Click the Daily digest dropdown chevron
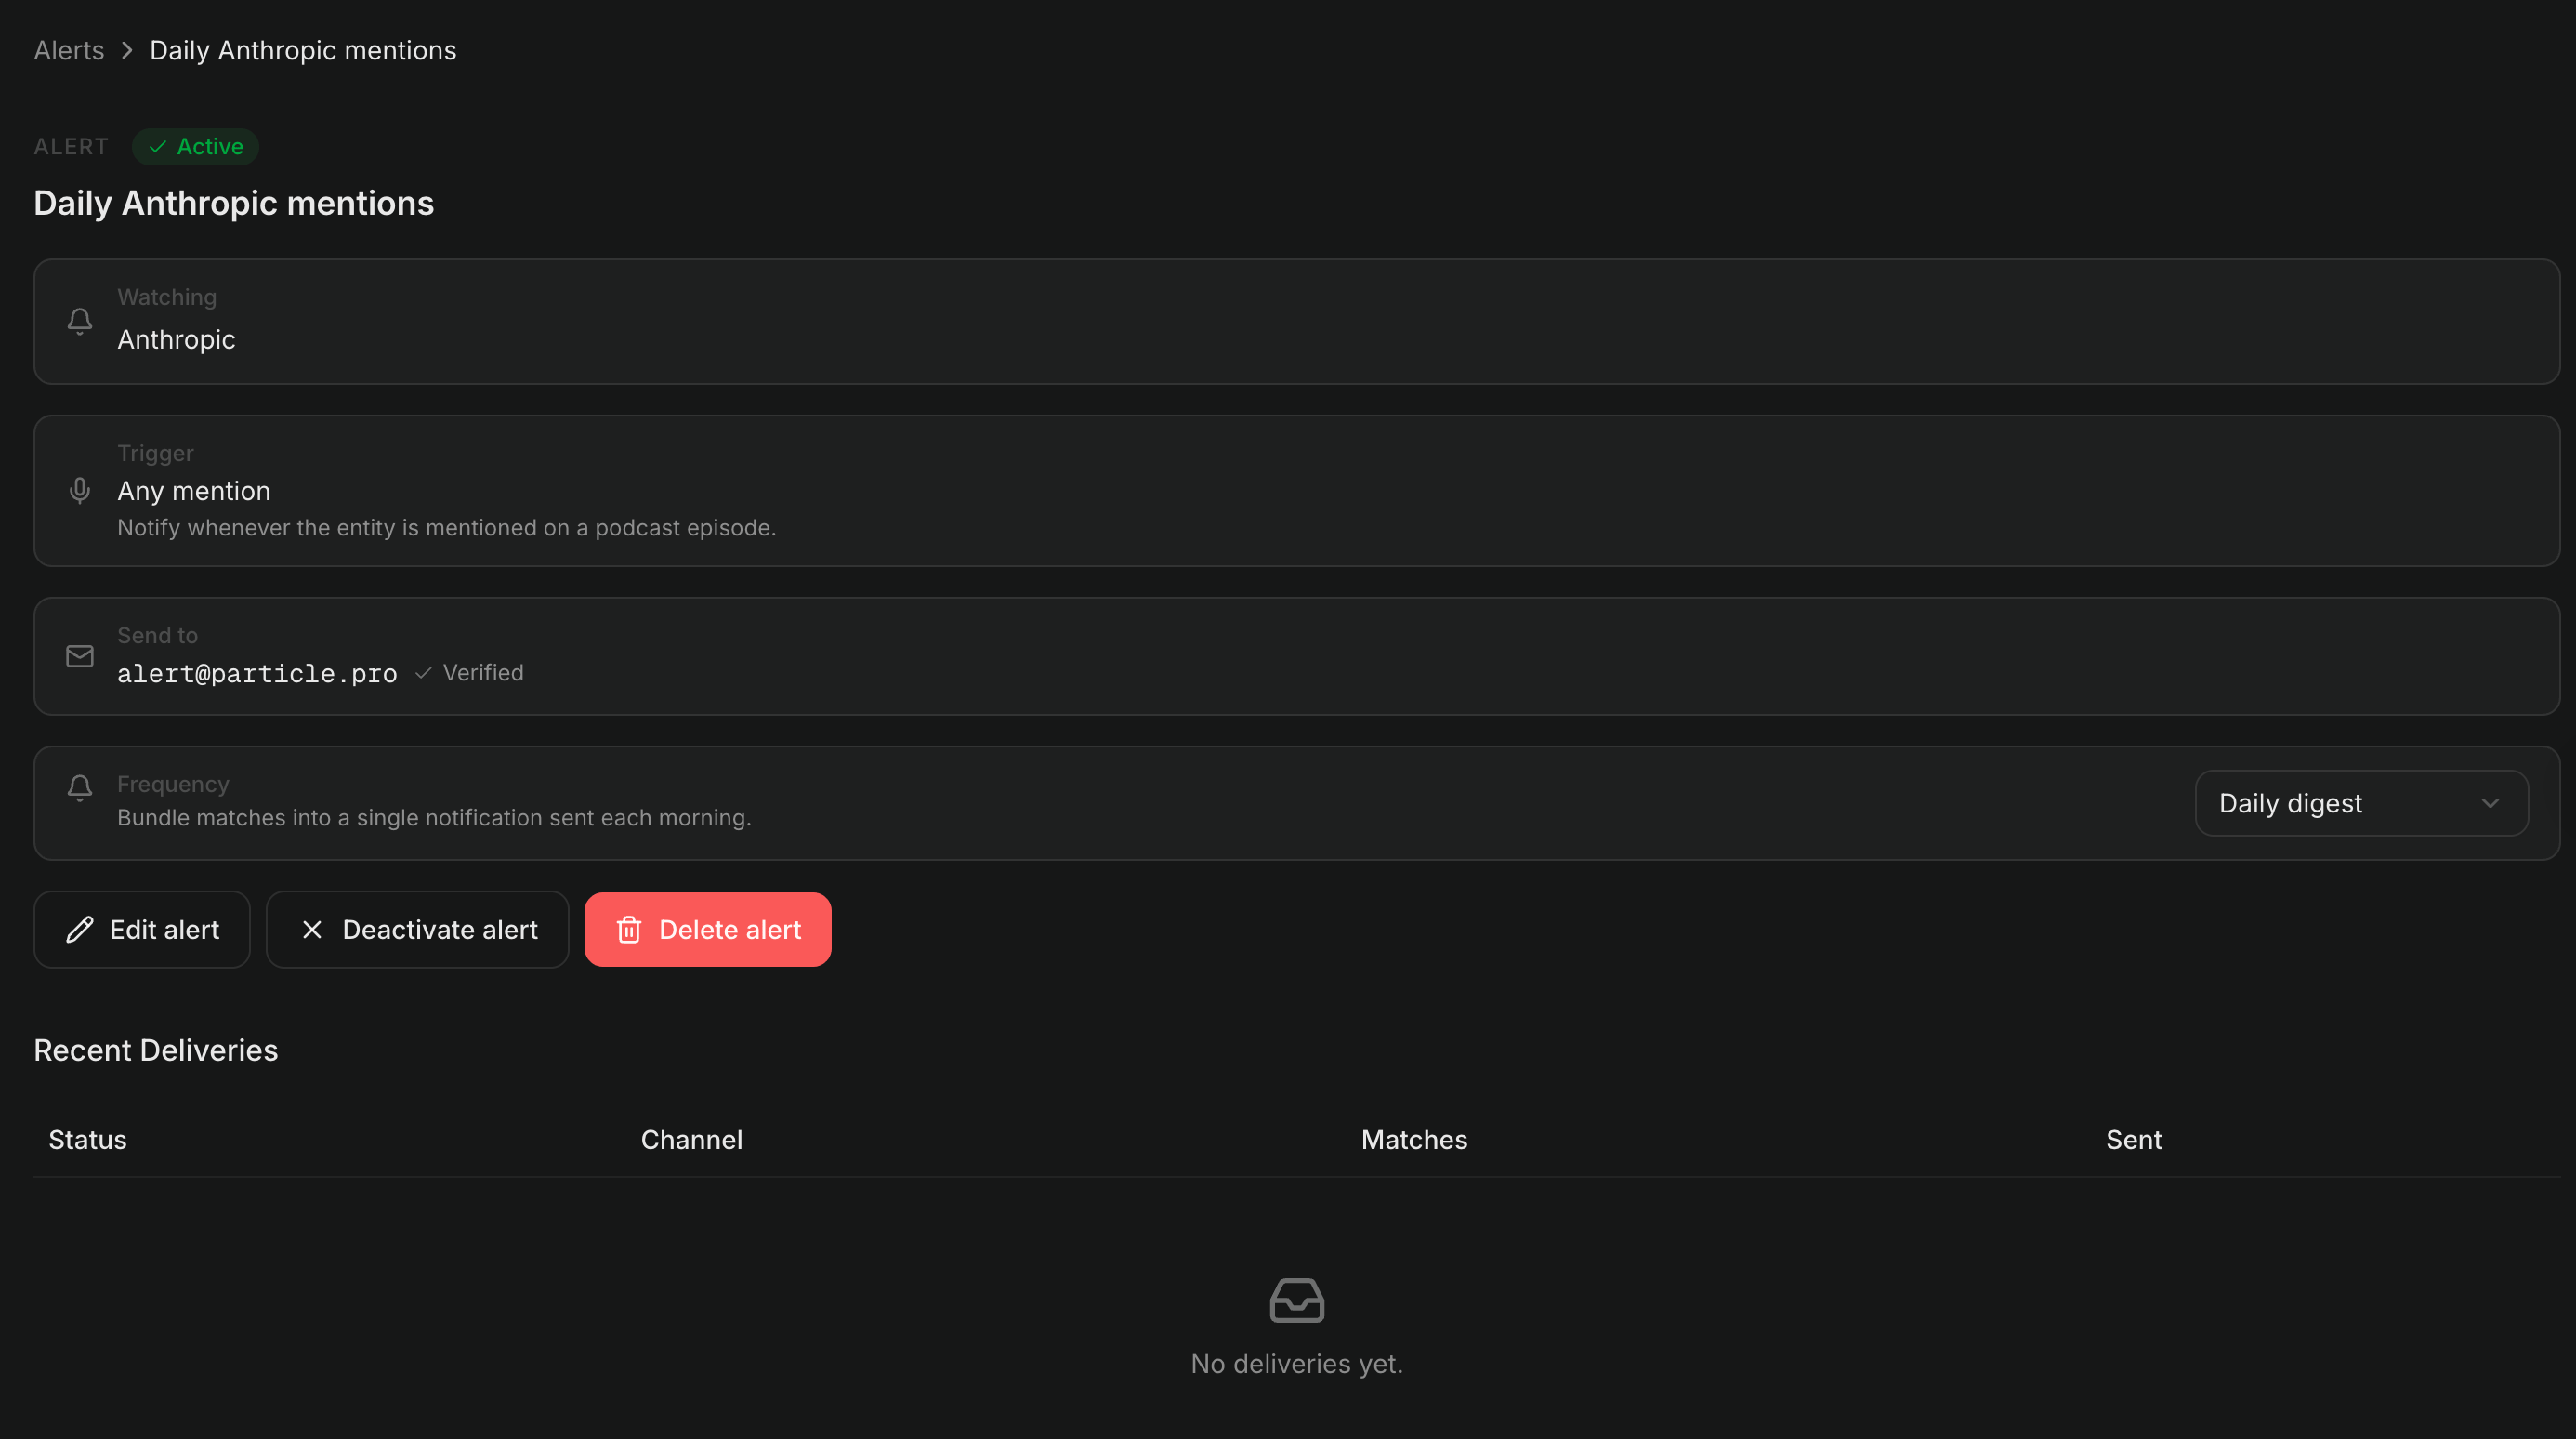This screenshot has height=1439, width=2576. click(x=2490, y=803)
